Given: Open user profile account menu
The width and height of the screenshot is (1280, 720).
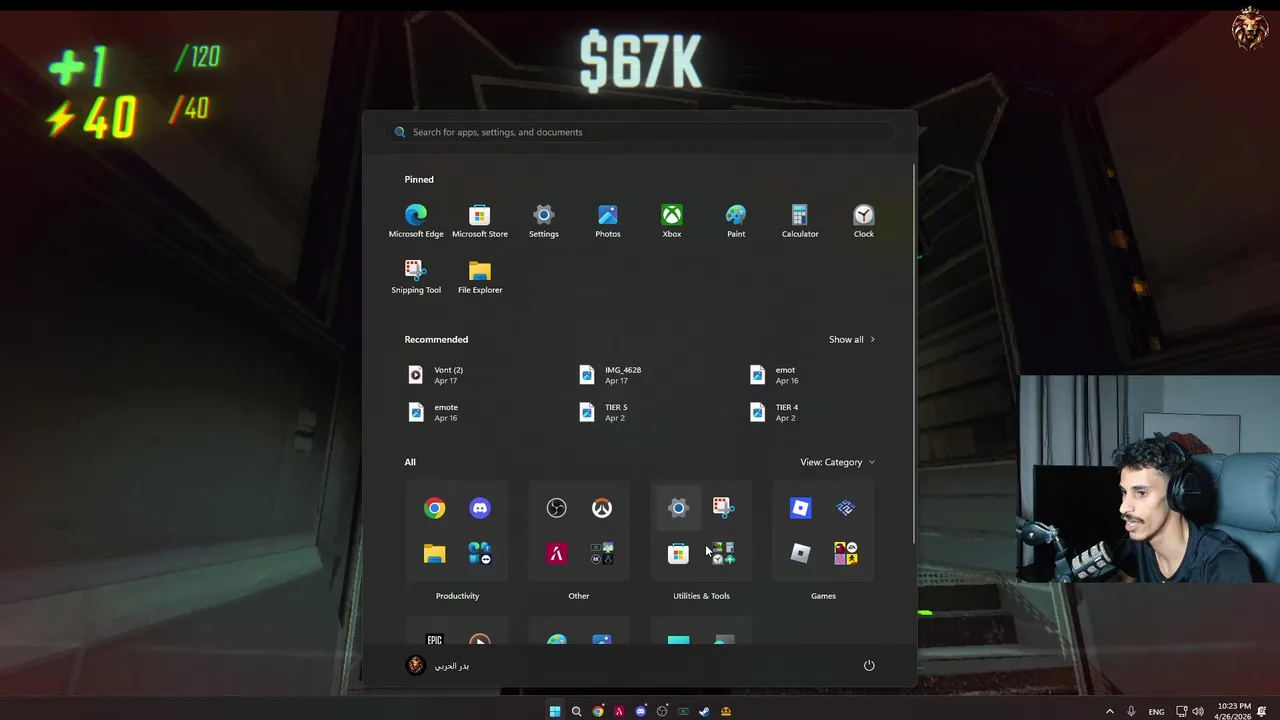Looking at the screenshot, I should 438,666.
